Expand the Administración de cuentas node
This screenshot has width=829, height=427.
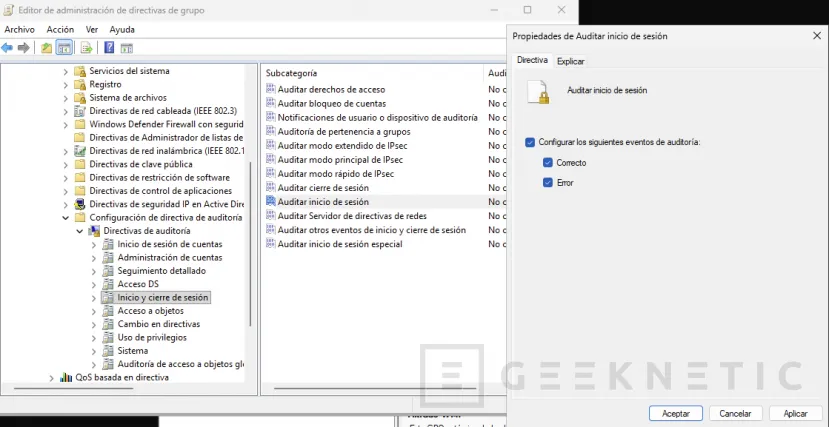point(94,257)
